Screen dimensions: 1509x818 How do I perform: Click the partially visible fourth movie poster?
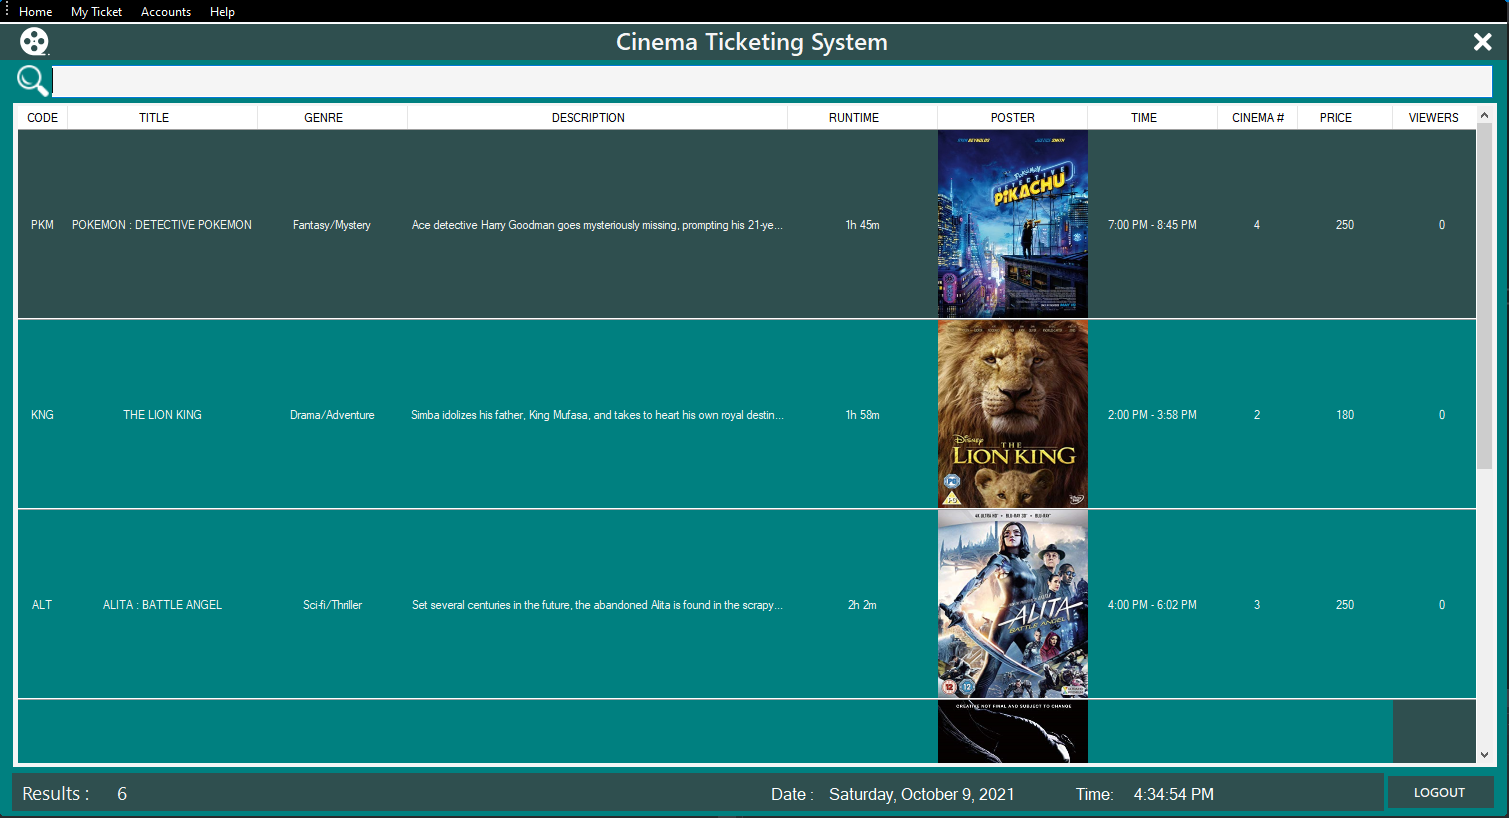(x=1012, y=731)
